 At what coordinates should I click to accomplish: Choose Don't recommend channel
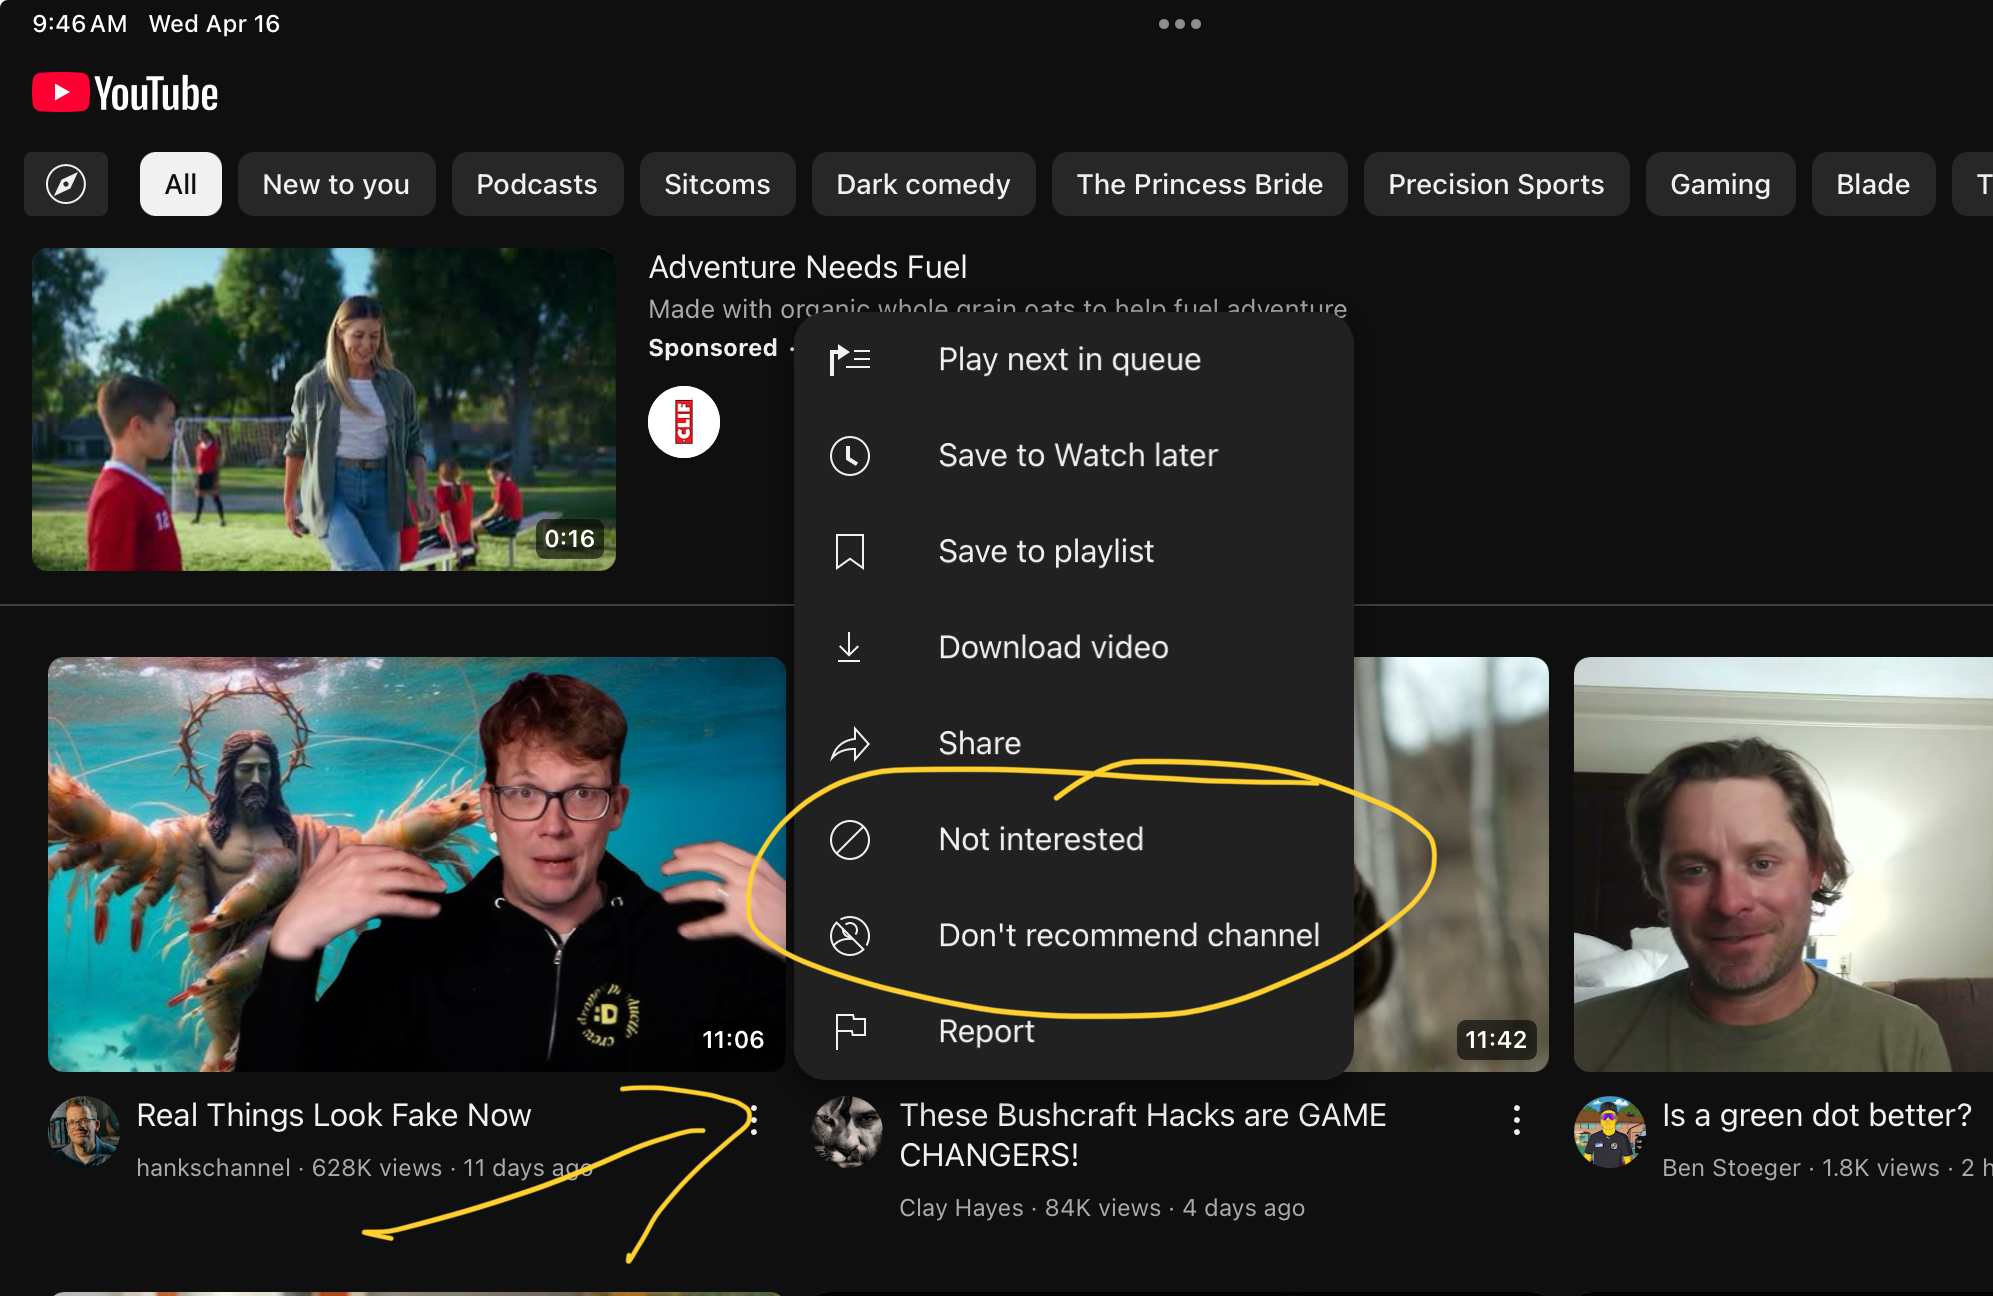[x=1128, y=935]
